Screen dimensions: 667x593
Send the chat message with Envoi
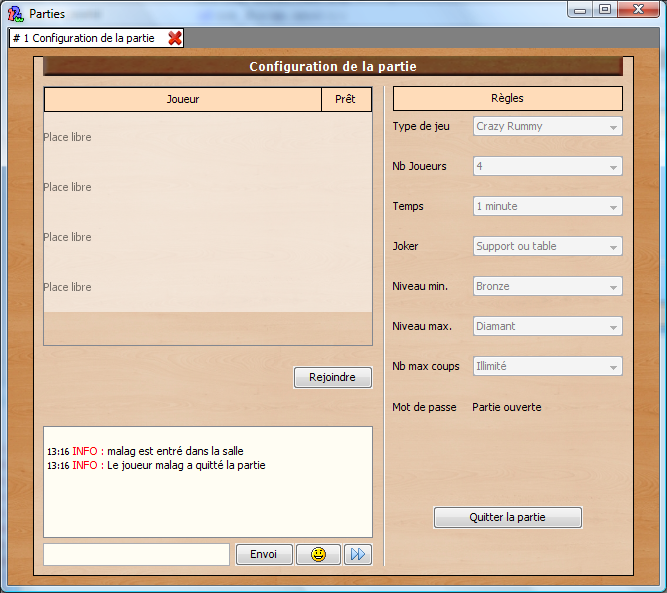[x=264, y=554]
